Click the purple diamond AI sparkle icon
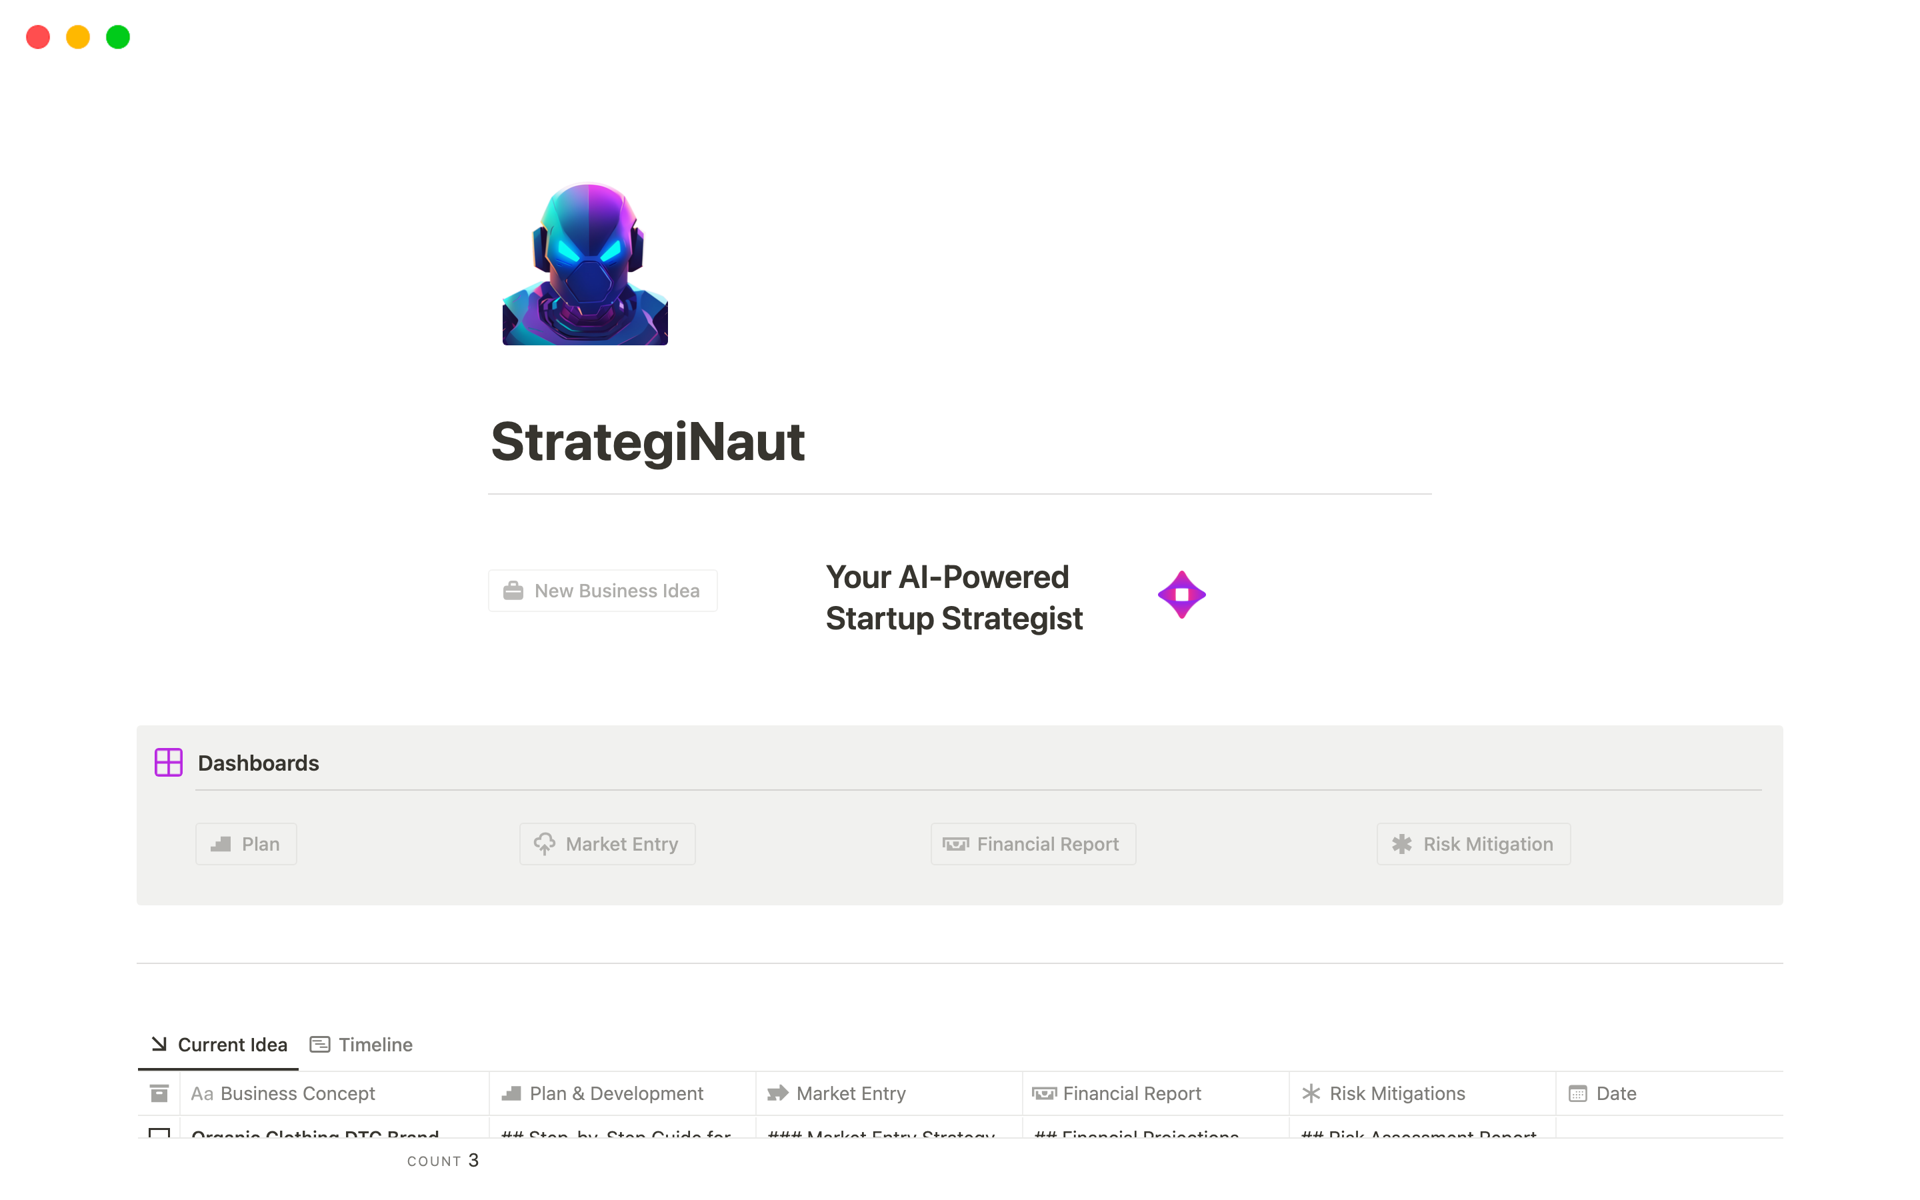Viewport: 1920px width, 1200px height. (1181, 595)
